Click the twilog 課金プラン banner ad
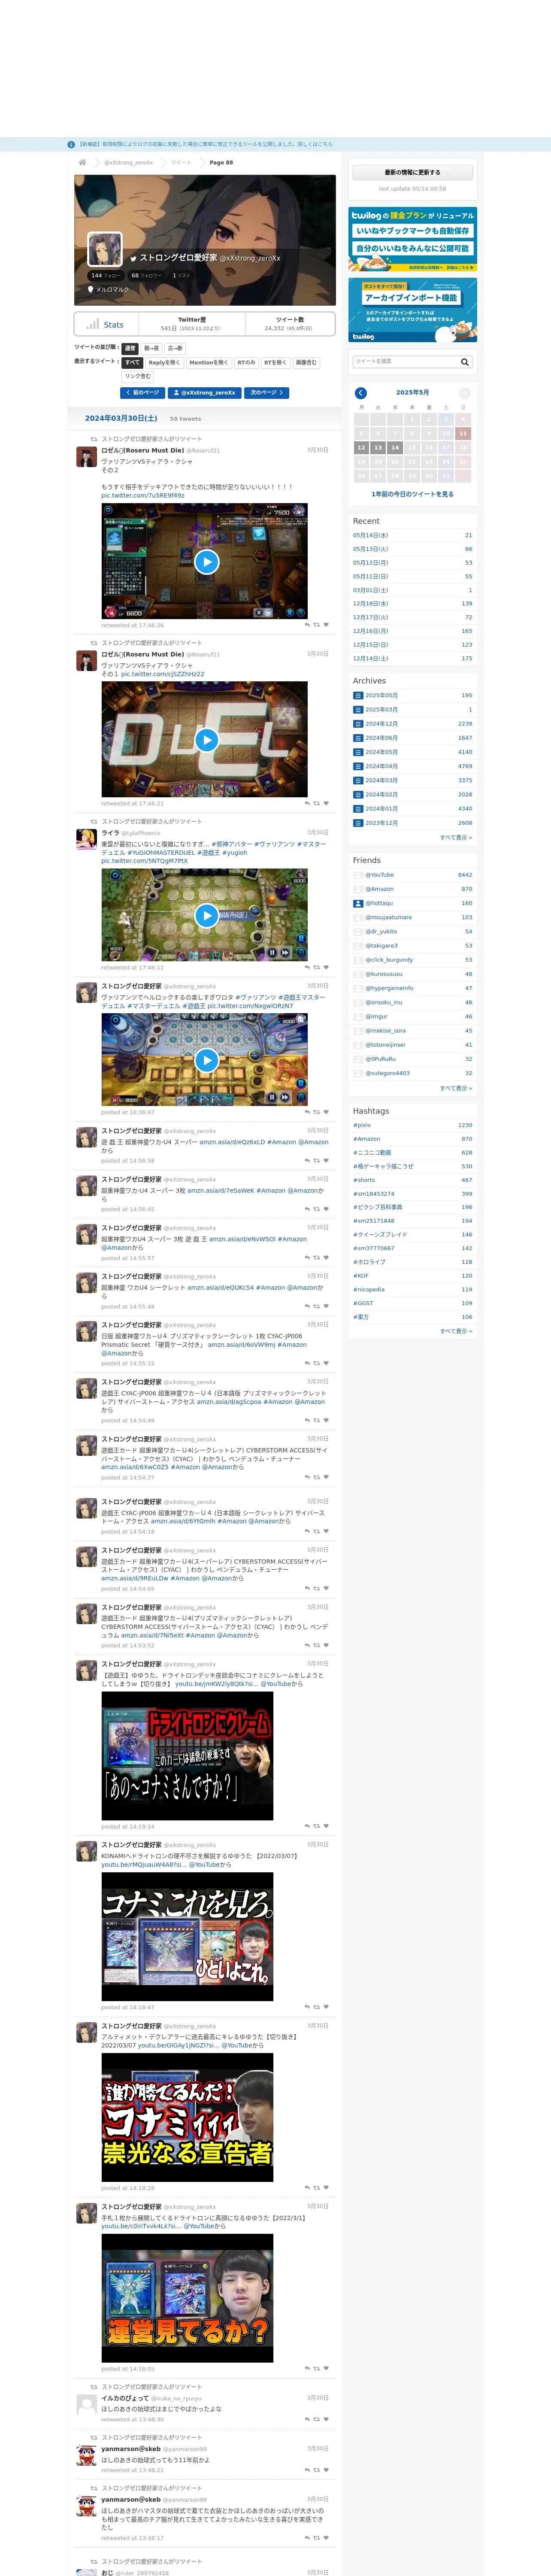 412,240
